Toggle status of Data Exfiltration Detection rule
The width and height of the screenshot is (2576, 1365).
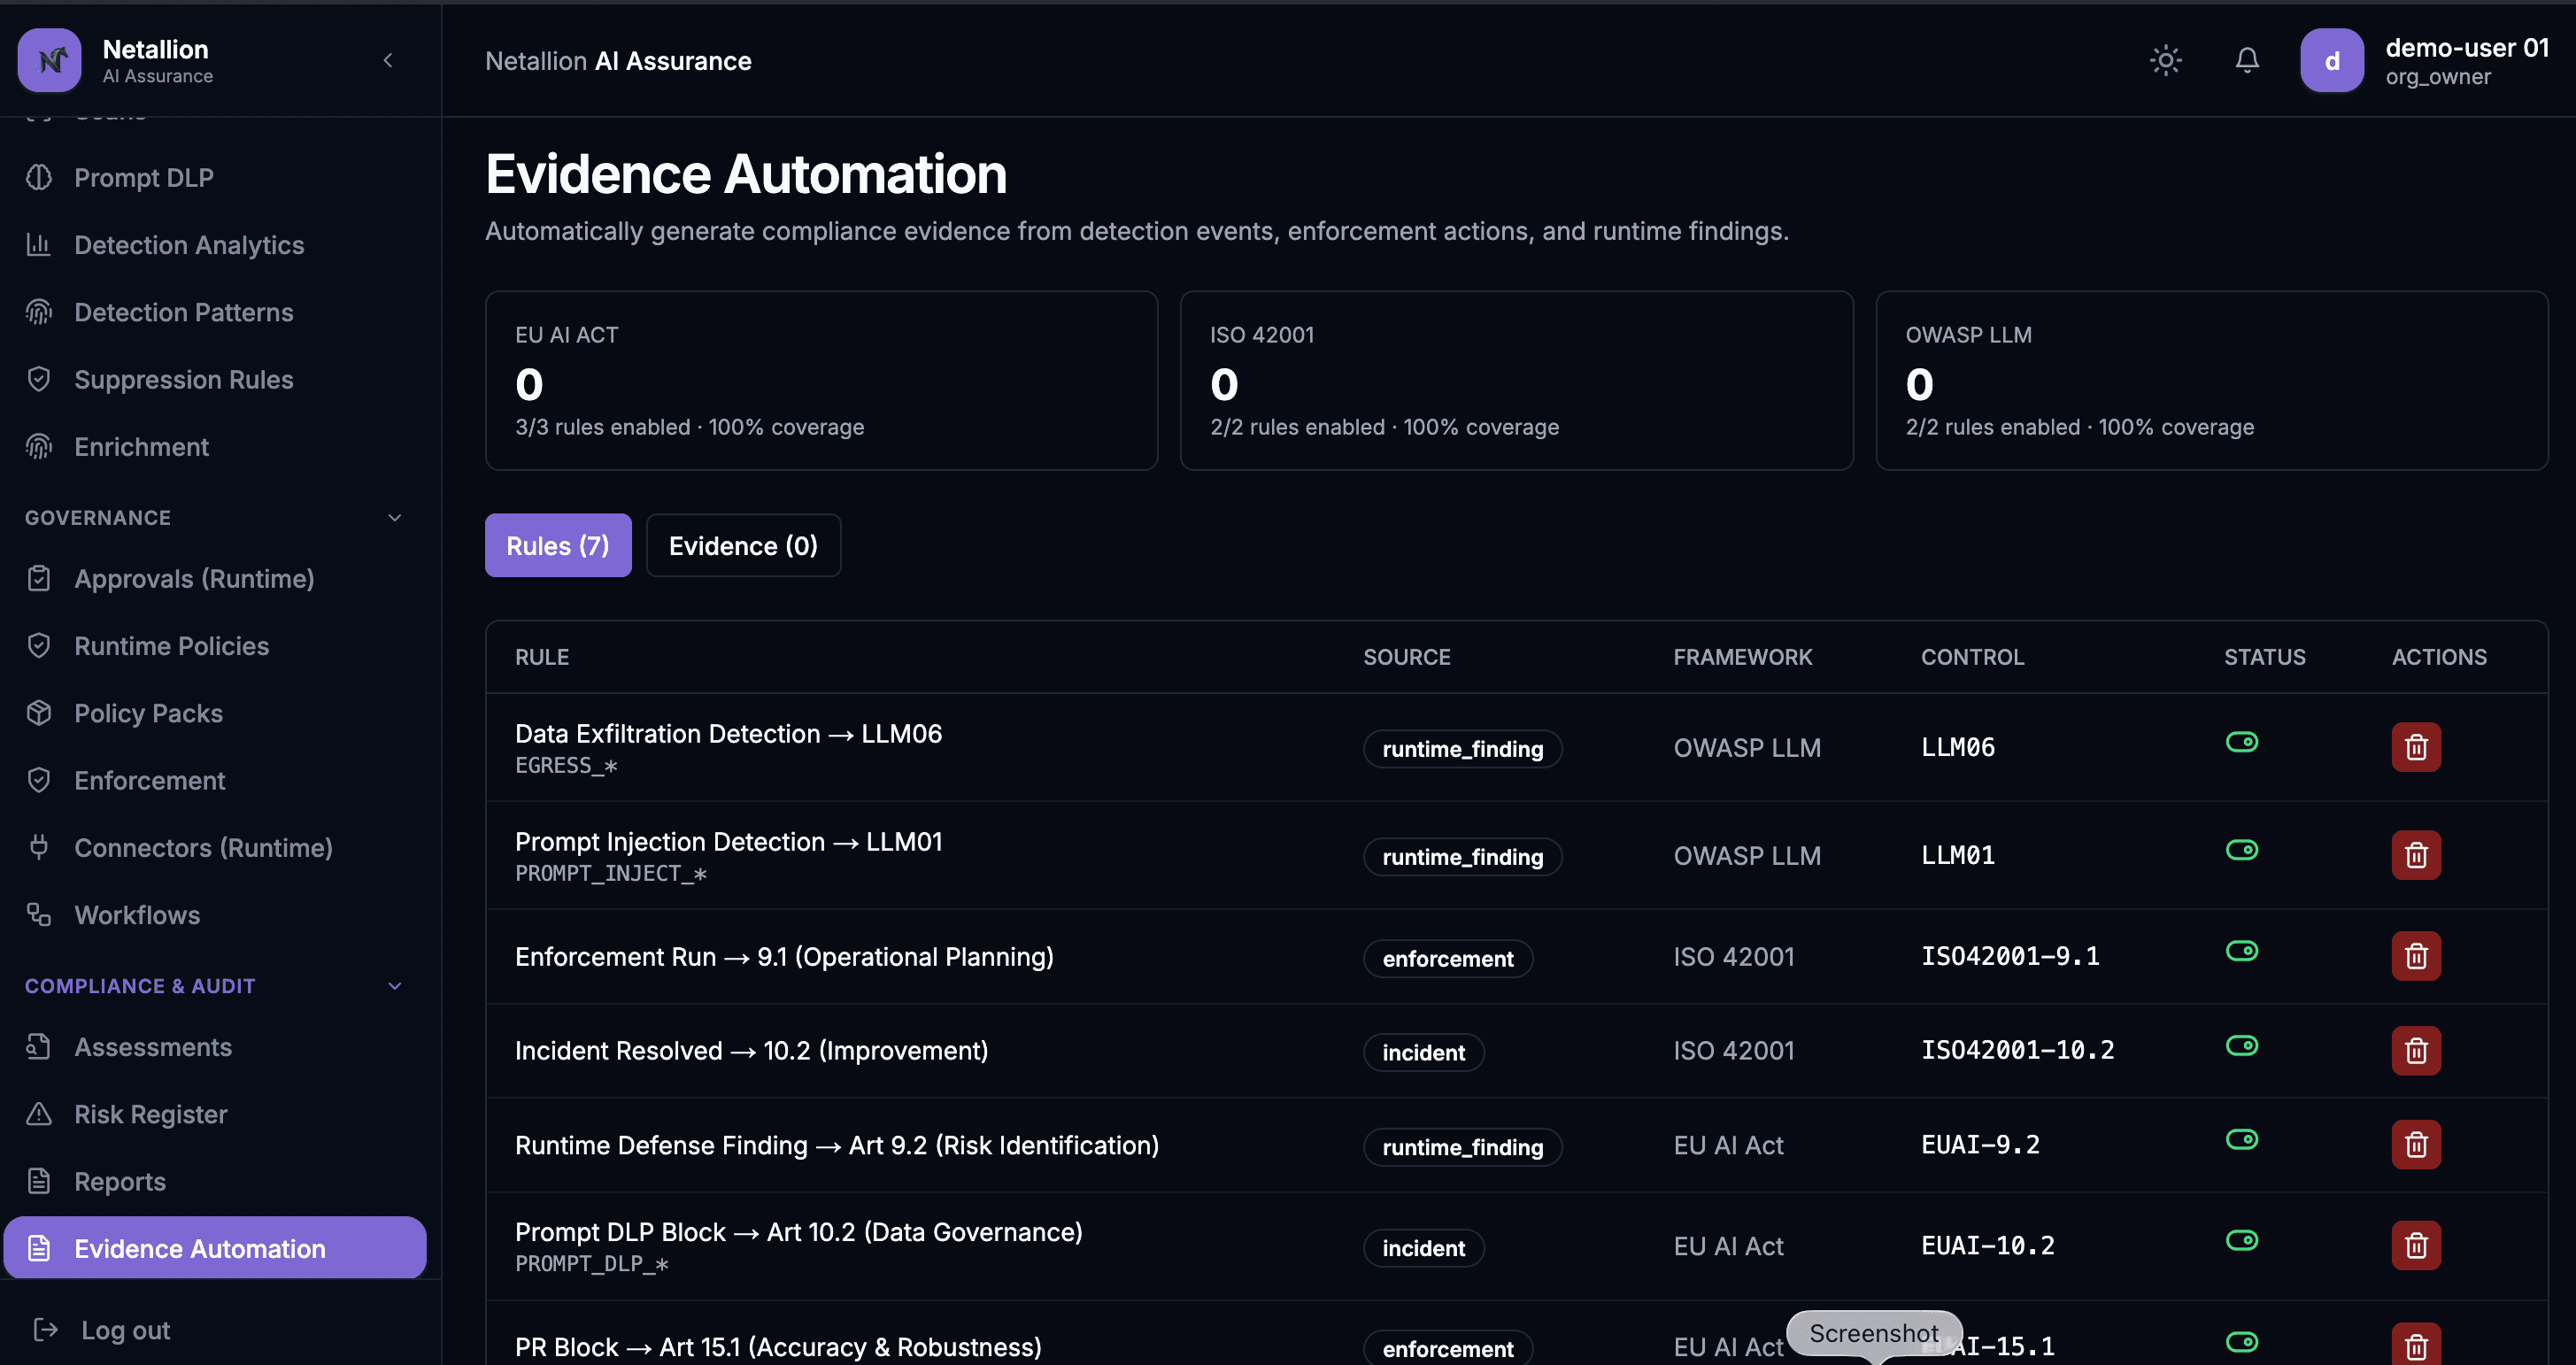pos(2241,741)
